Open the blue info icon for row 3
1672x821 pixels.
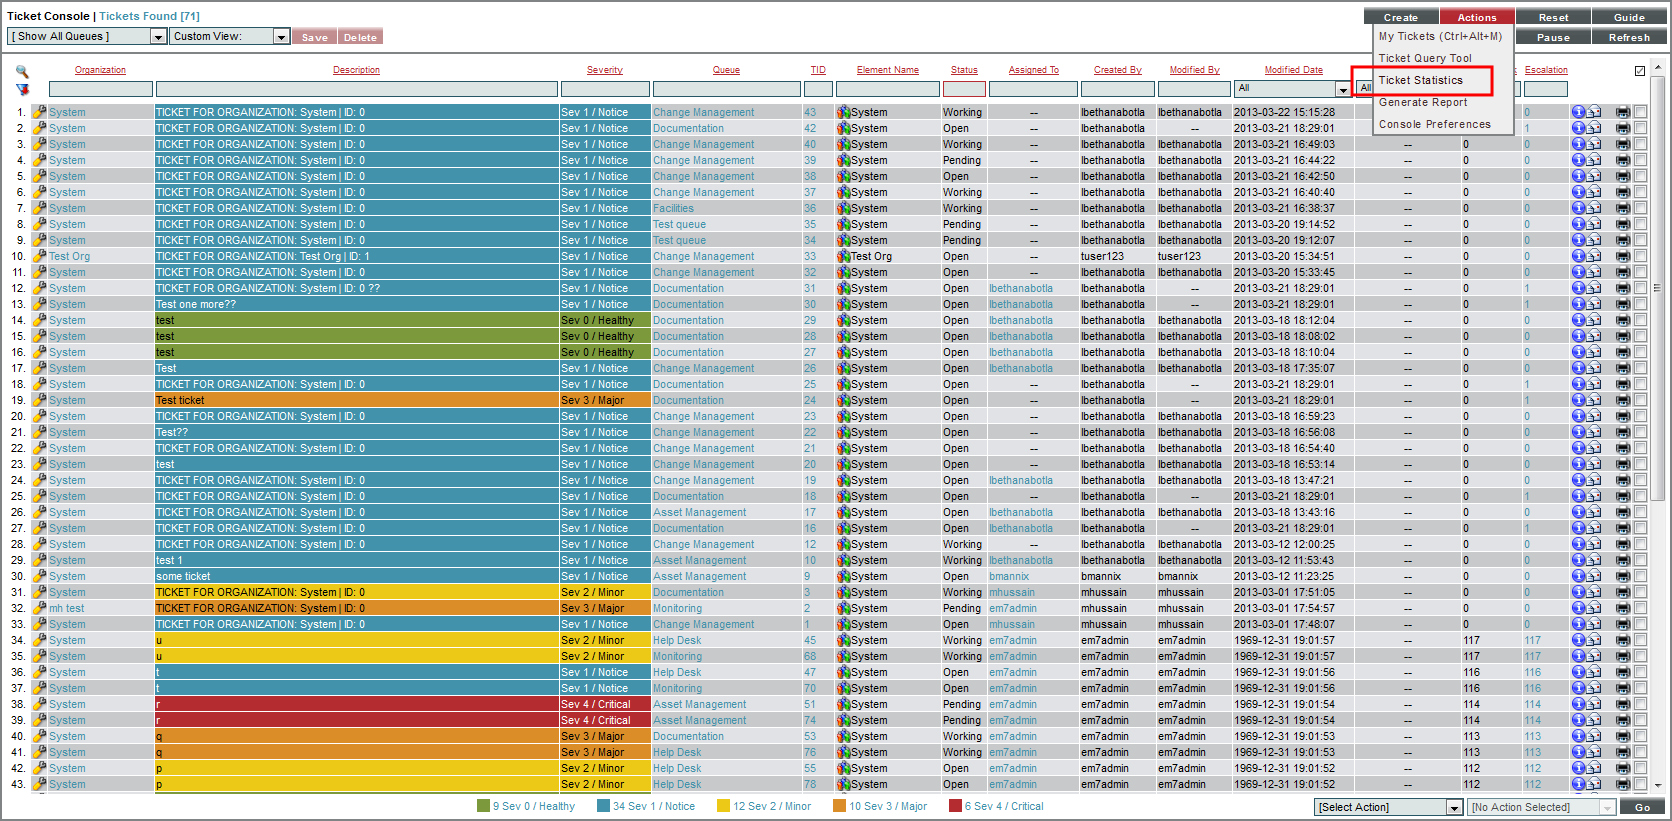tap(1578, 144)
